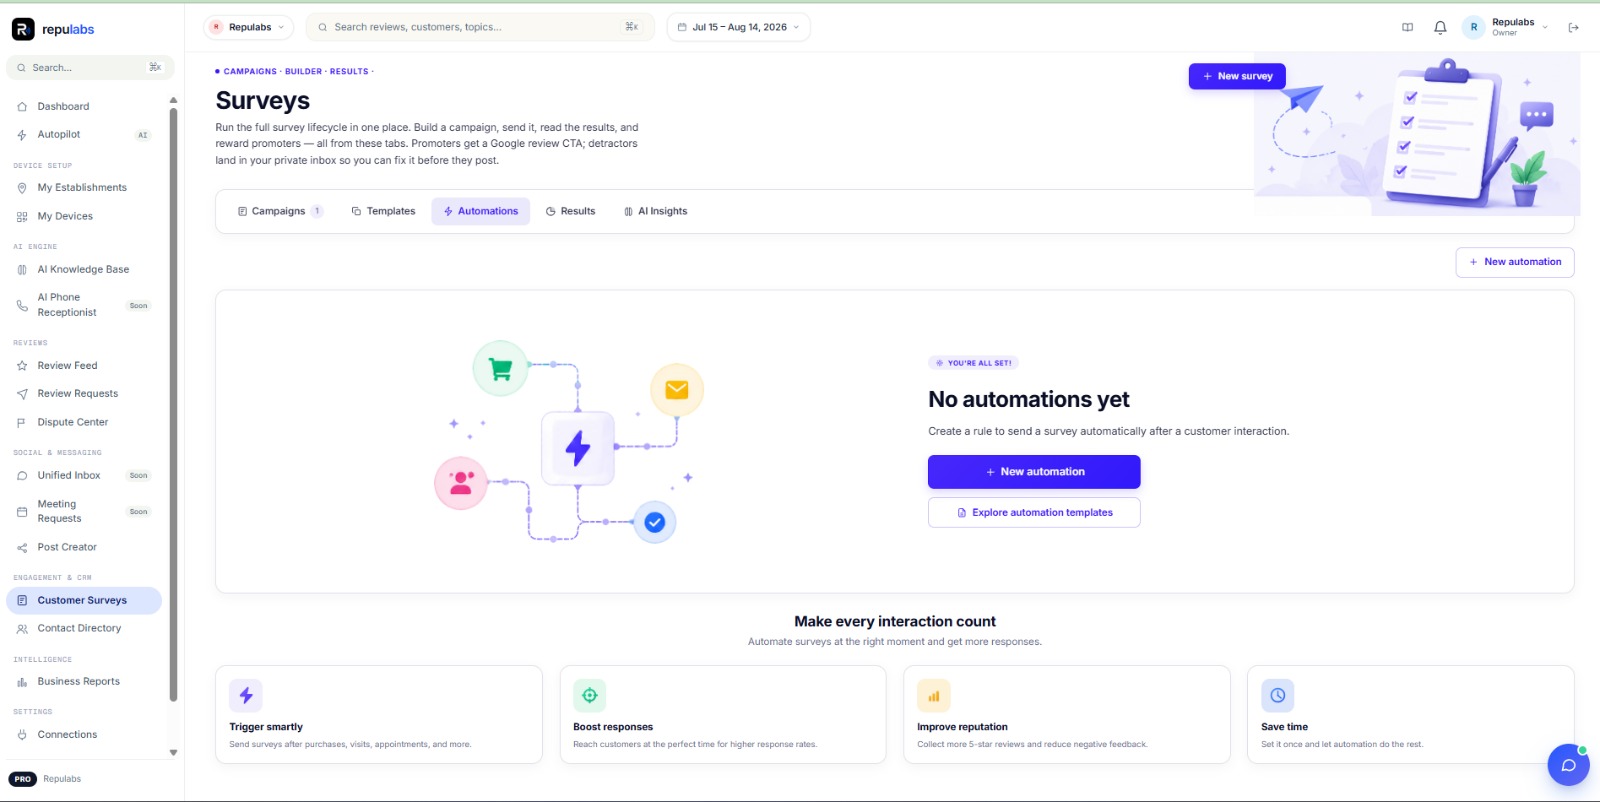Click the Save time clock icon
This screenshot has width=1600, height=802.
1278,695
